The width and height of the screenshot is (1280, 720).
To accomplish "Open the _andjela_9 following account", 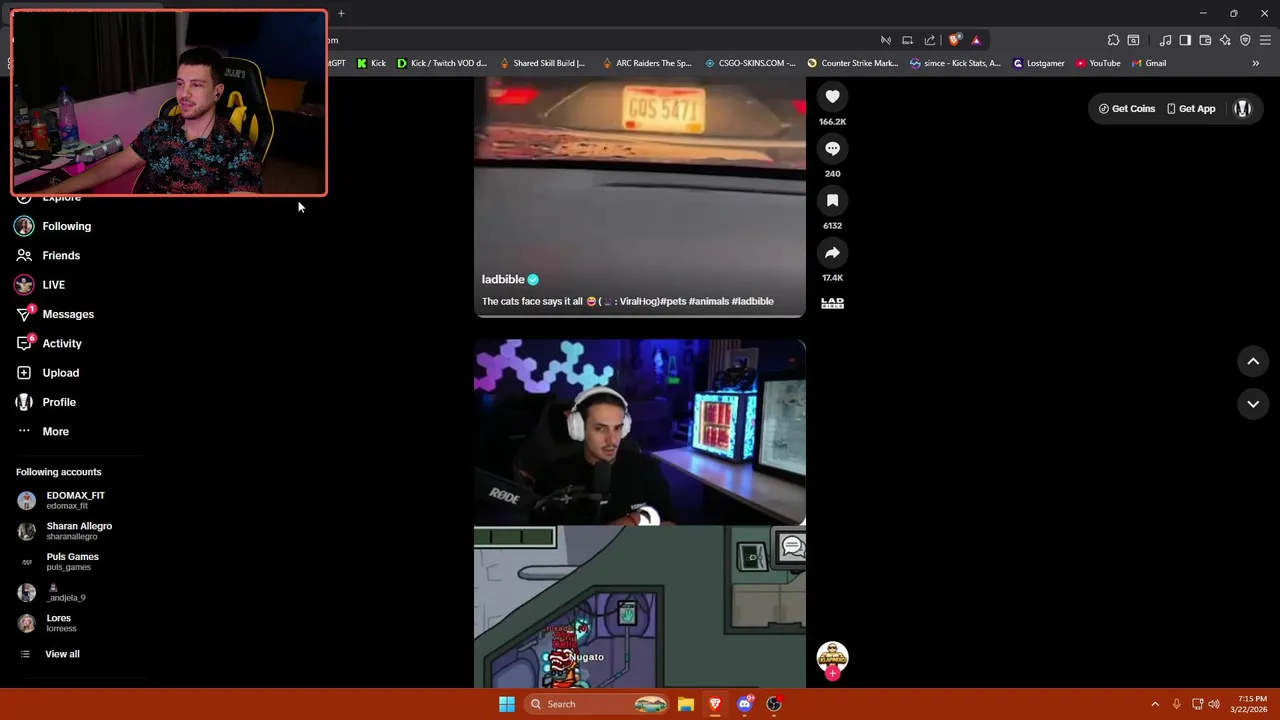I will (x=65, y=593).
